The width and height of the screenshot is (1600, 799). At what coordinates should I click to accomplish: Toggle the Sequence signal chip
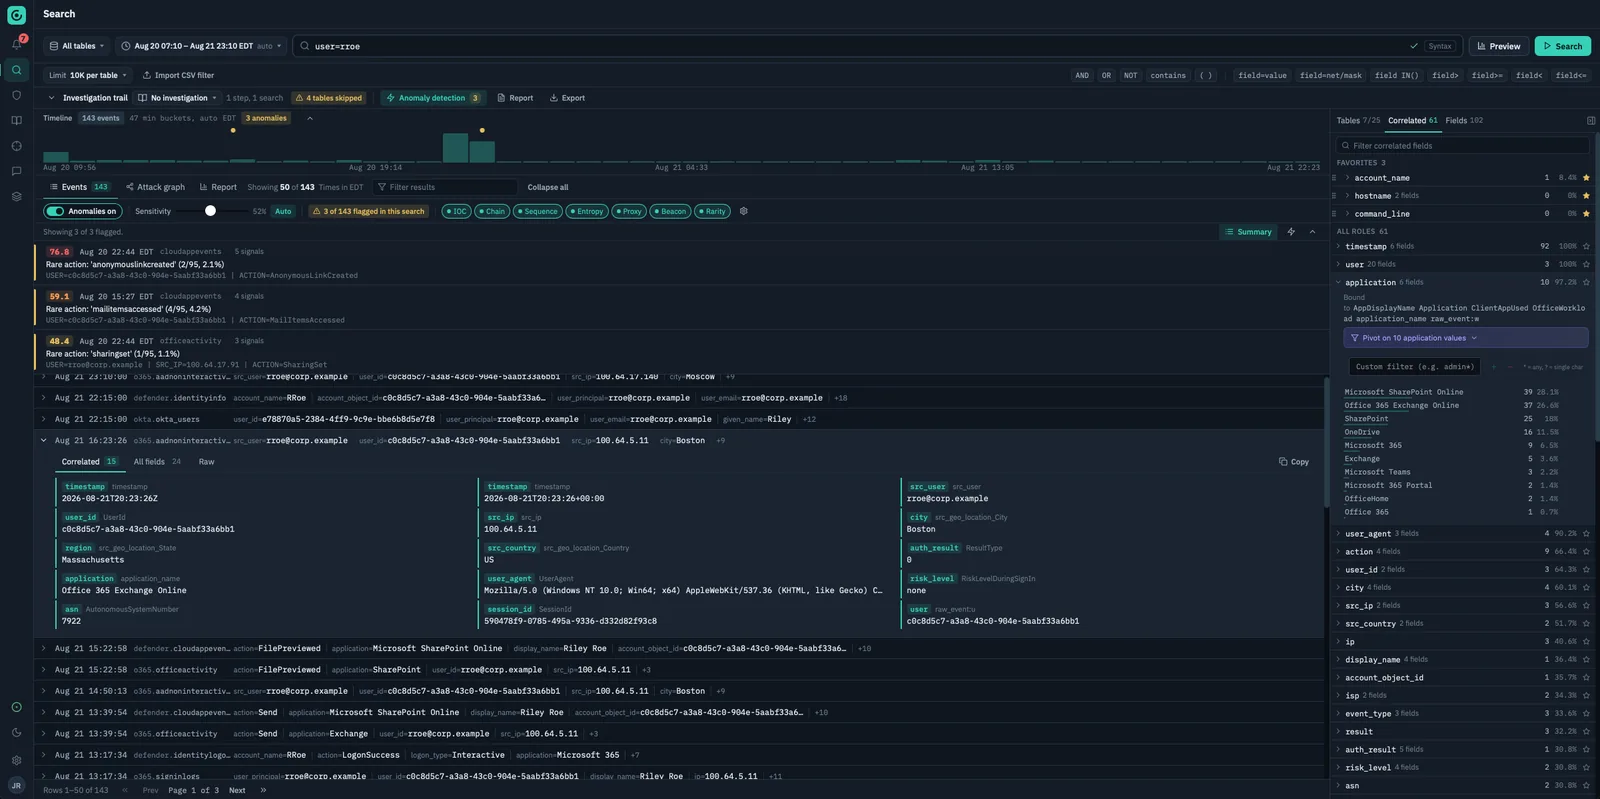coord(537,211)
